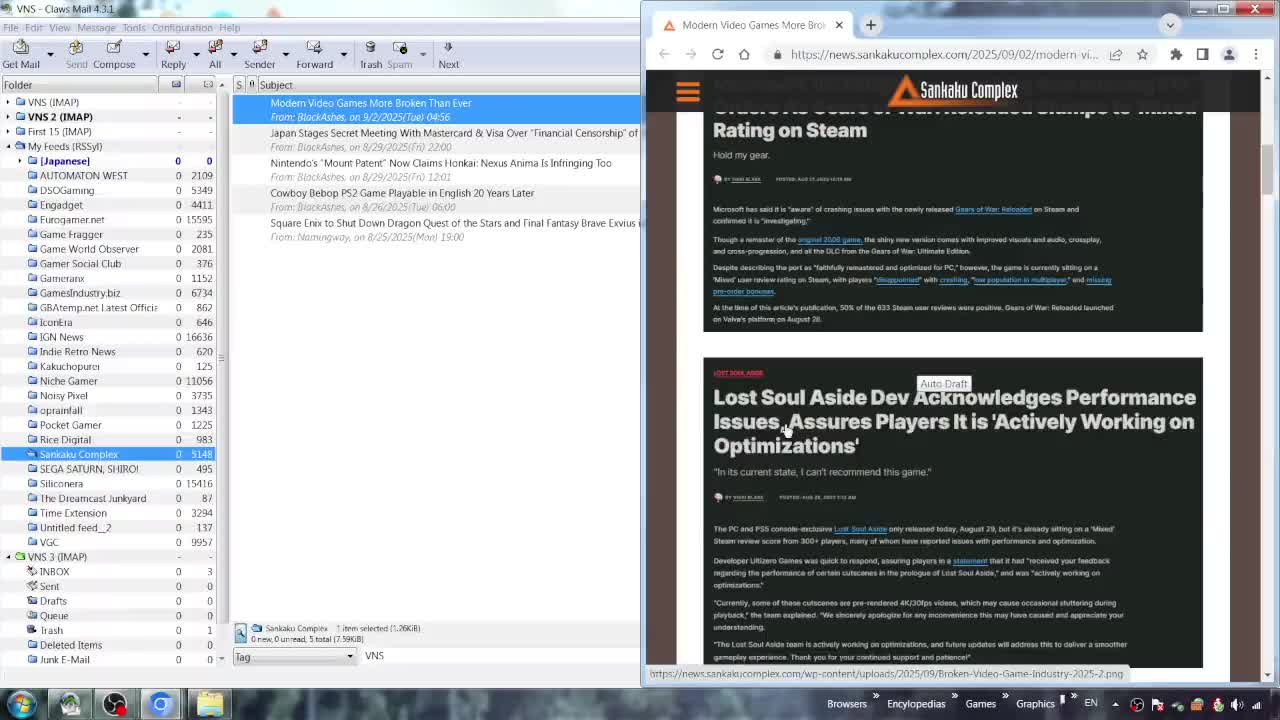Viewport: 1280px width, 720px height.
Task: Click the Reply toolbar icon
Action: pos(173,54)
